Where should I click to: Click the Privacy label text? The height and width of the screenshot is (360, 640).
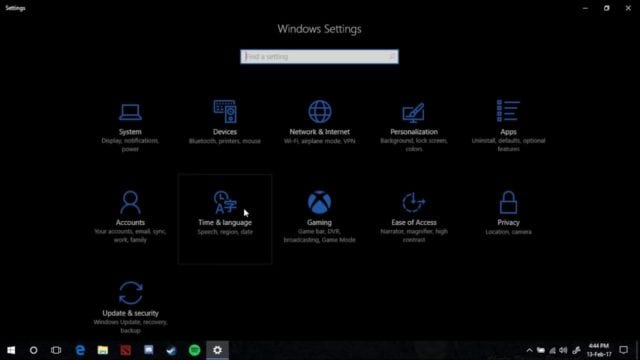[x=508, y=222]
